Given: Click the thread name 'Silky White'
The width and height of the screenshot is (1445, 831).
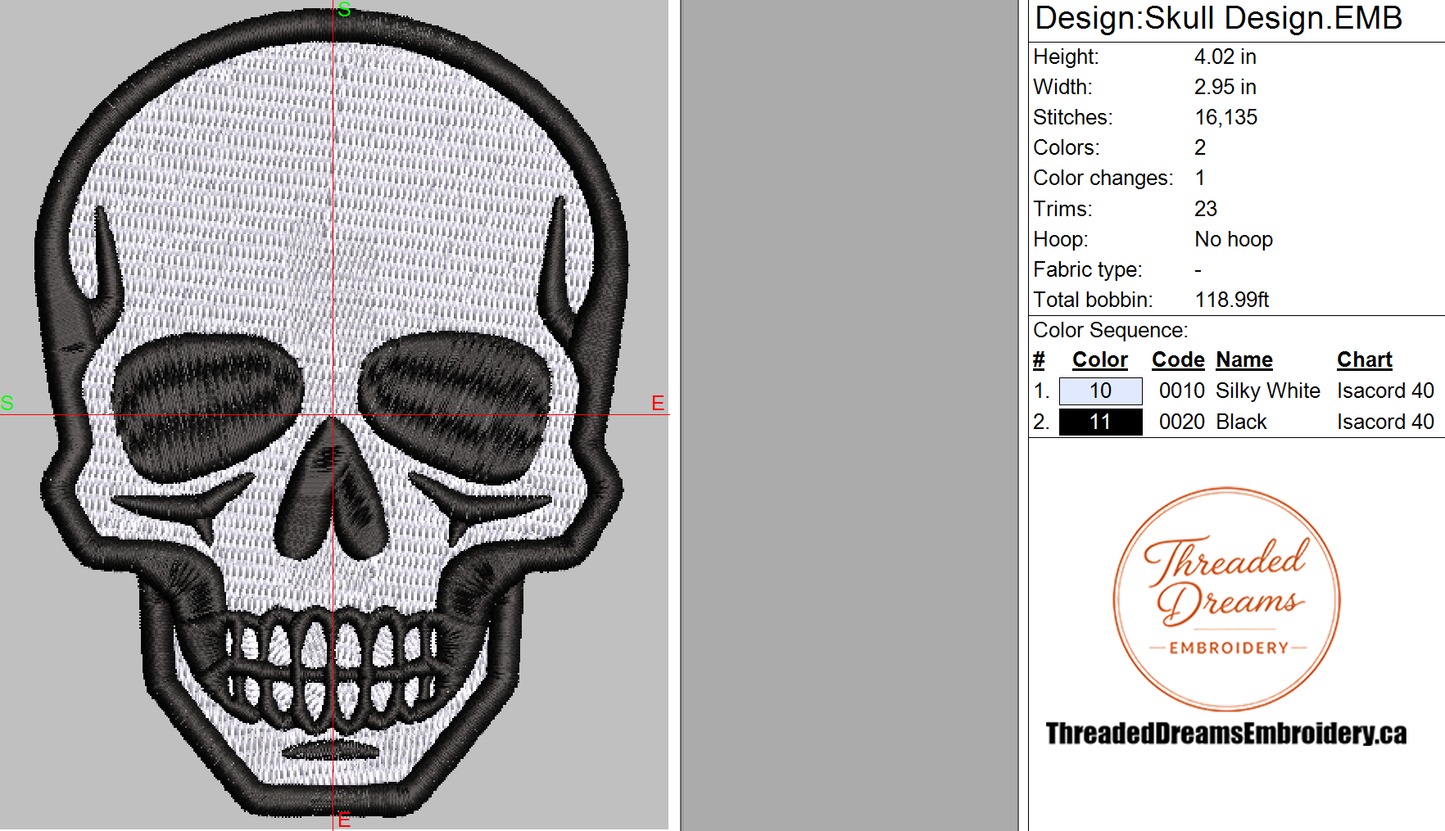Looking at the screenshot, I should pyautogui.click(x=1268, y=391).
